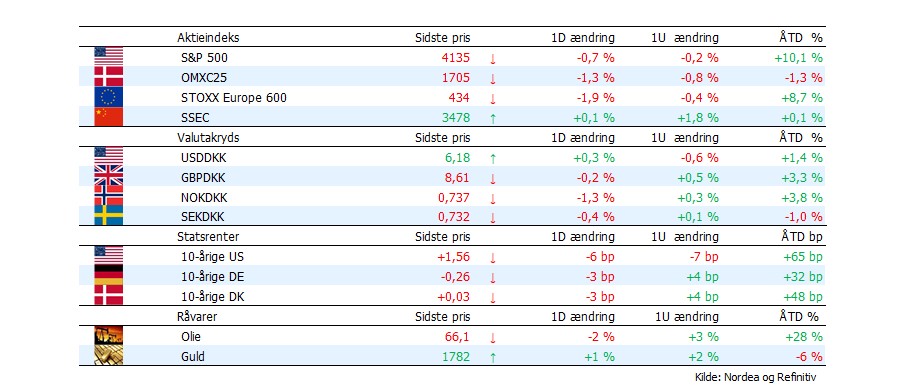Image resolution: width=904 pixels, height=390 pixels.
Task: Click the green up arrow beside SSEC price
Action: coord(492,118)
